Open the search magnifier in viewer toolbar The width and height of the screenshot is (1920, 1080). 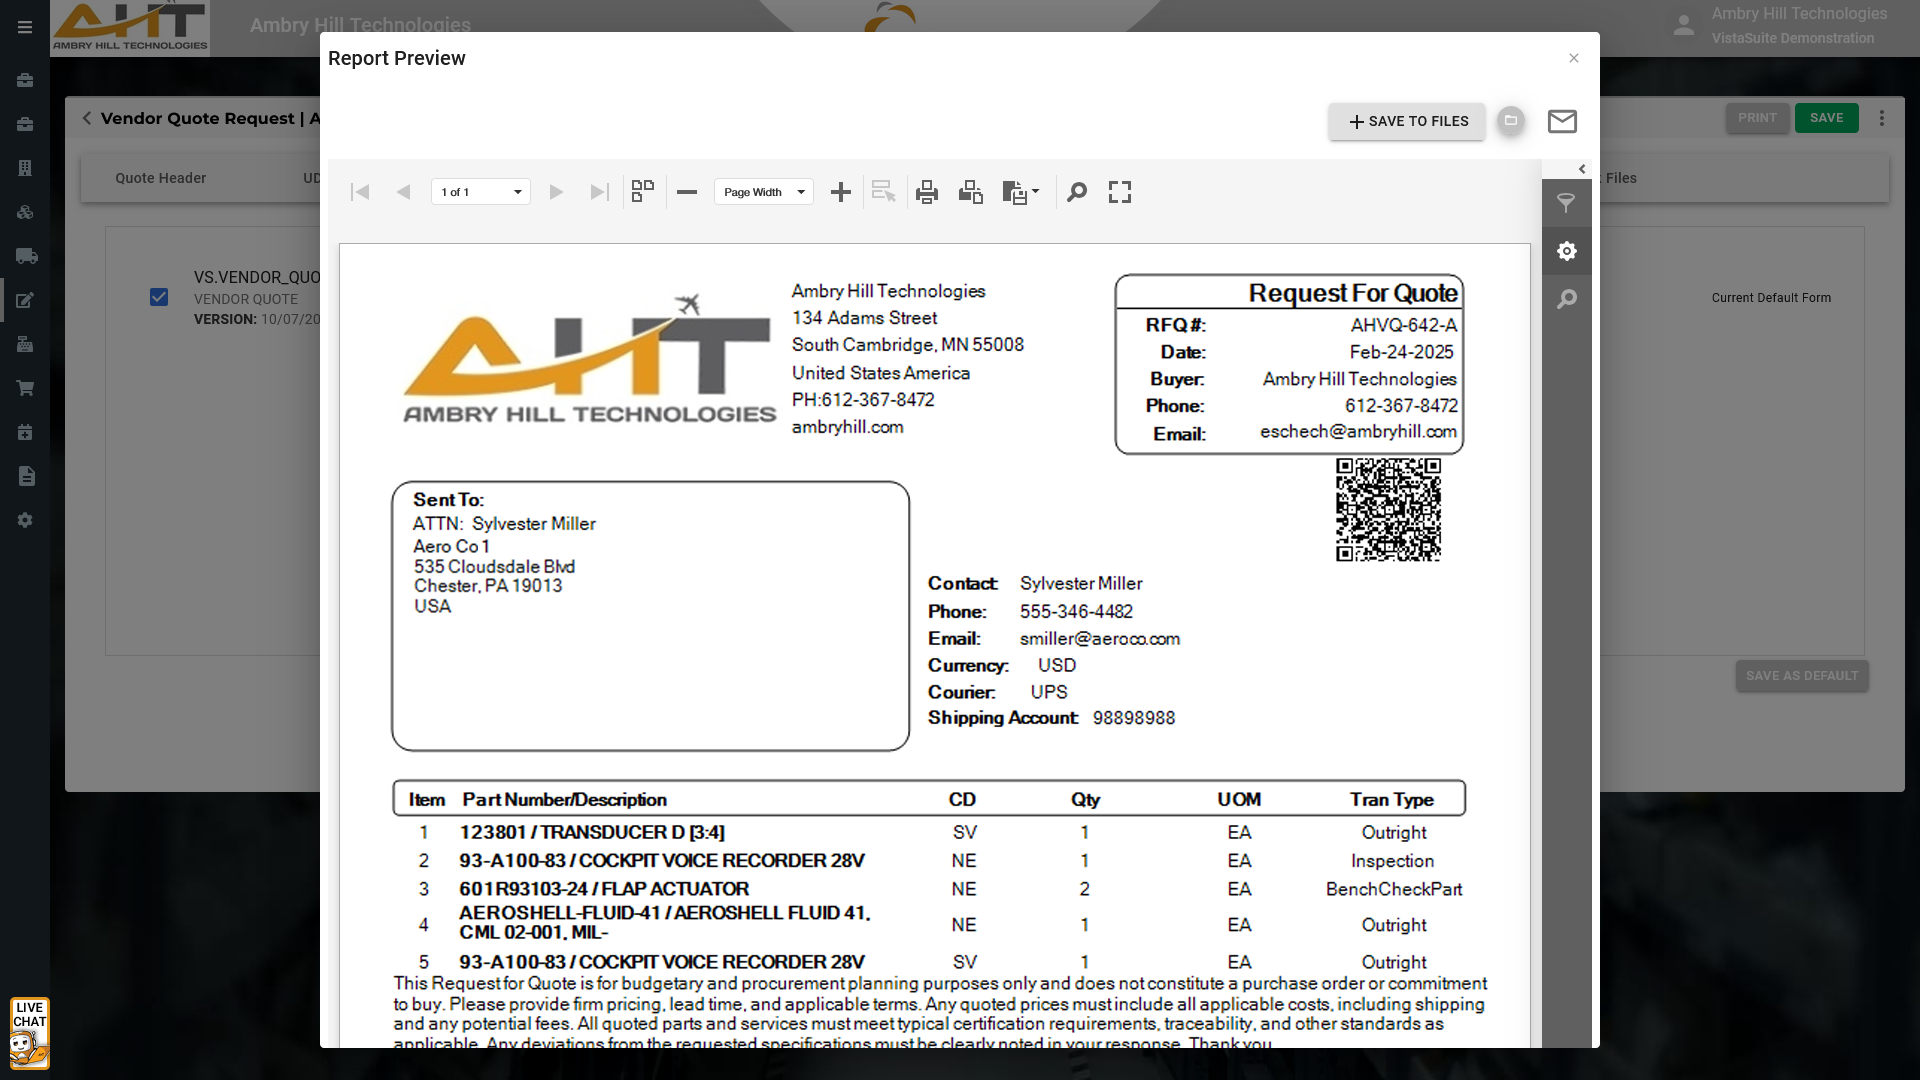pyautogui.click(x=1077, y=192)
